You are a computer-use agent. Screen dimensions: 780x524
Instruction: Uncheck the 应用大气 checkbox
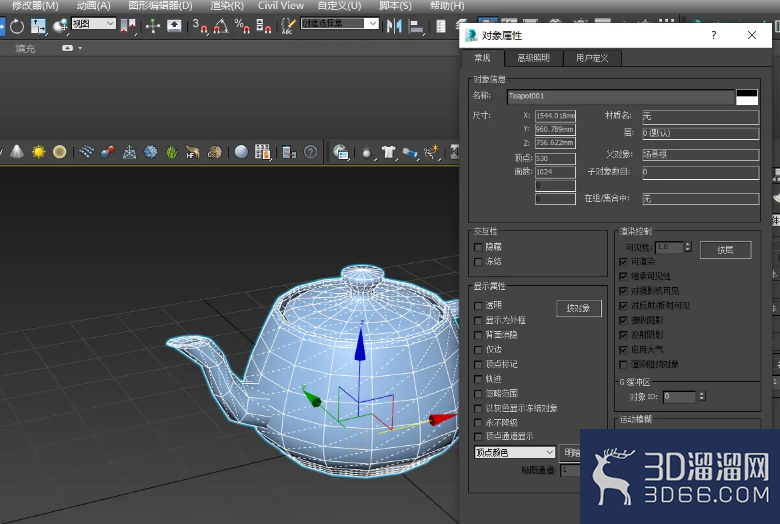(623, 350)
